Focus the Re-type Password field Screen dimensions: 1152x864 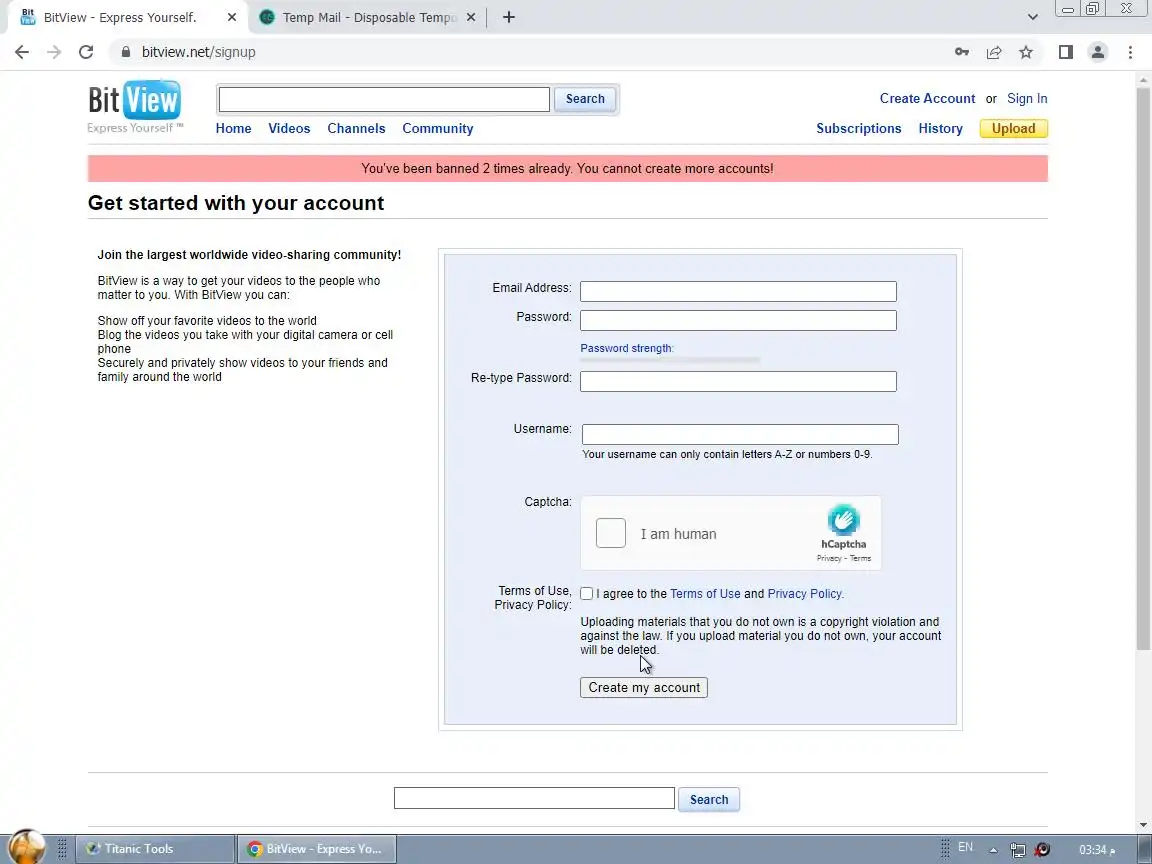[738, 381]
